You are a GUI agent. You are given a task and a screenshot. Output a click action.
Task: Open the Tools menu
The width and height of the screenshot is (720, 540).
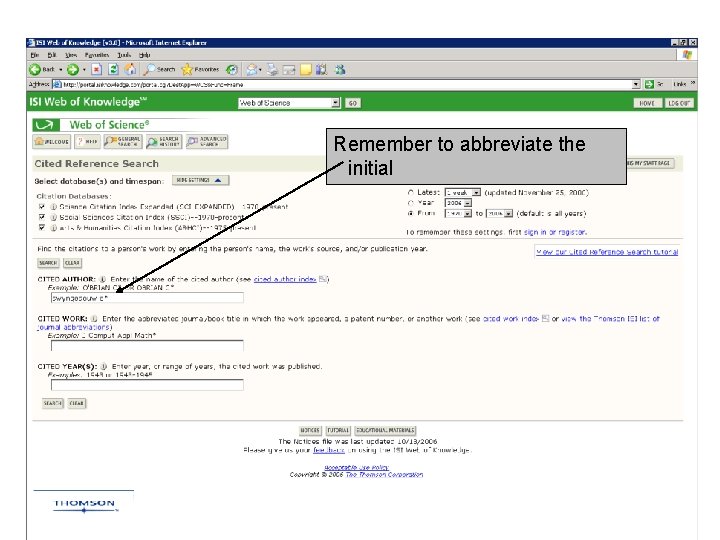[x=124, y=55]
